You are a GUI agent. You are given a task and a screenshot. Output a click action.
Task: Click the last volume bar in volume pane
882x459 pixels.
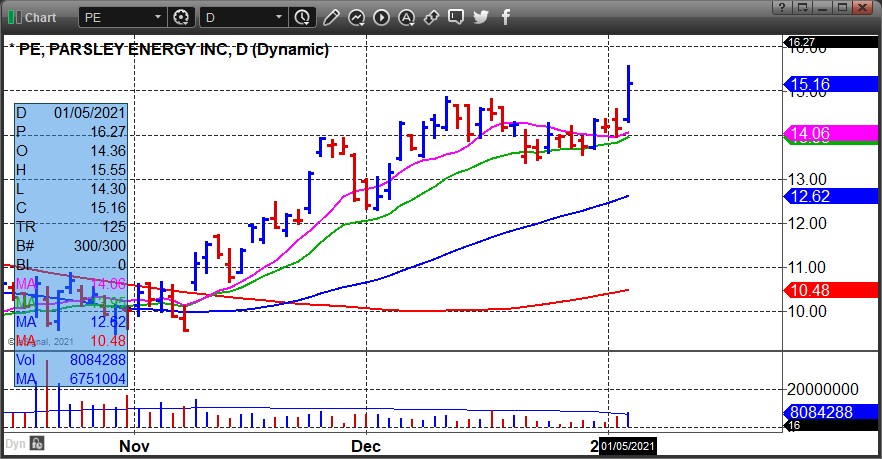628,420
